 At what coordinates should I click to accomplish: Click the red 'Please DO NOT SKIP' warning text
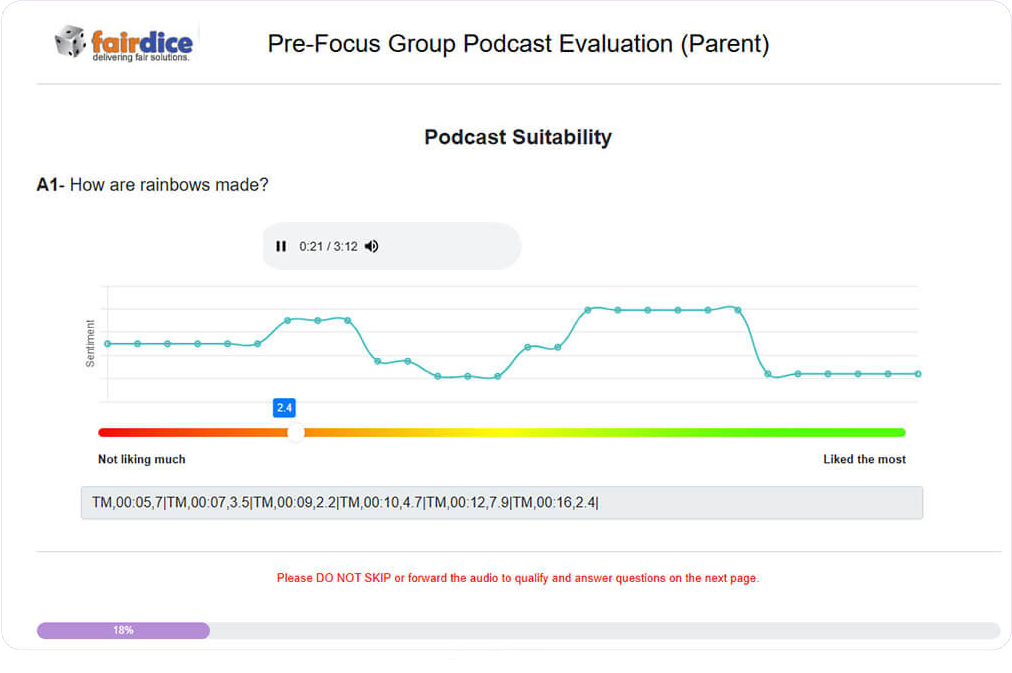(517, 578)
